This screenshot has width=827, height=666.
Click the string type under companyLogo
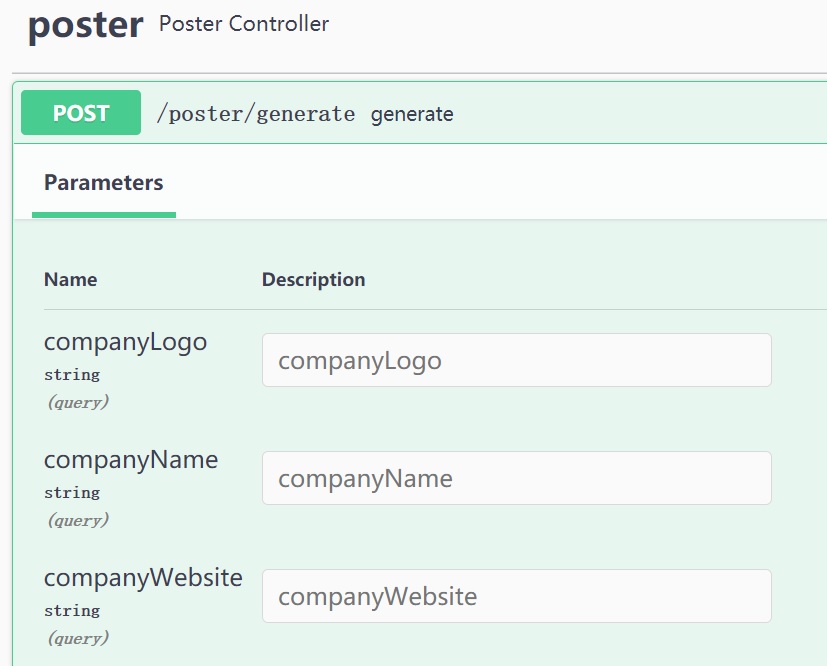tap(72, 375)
